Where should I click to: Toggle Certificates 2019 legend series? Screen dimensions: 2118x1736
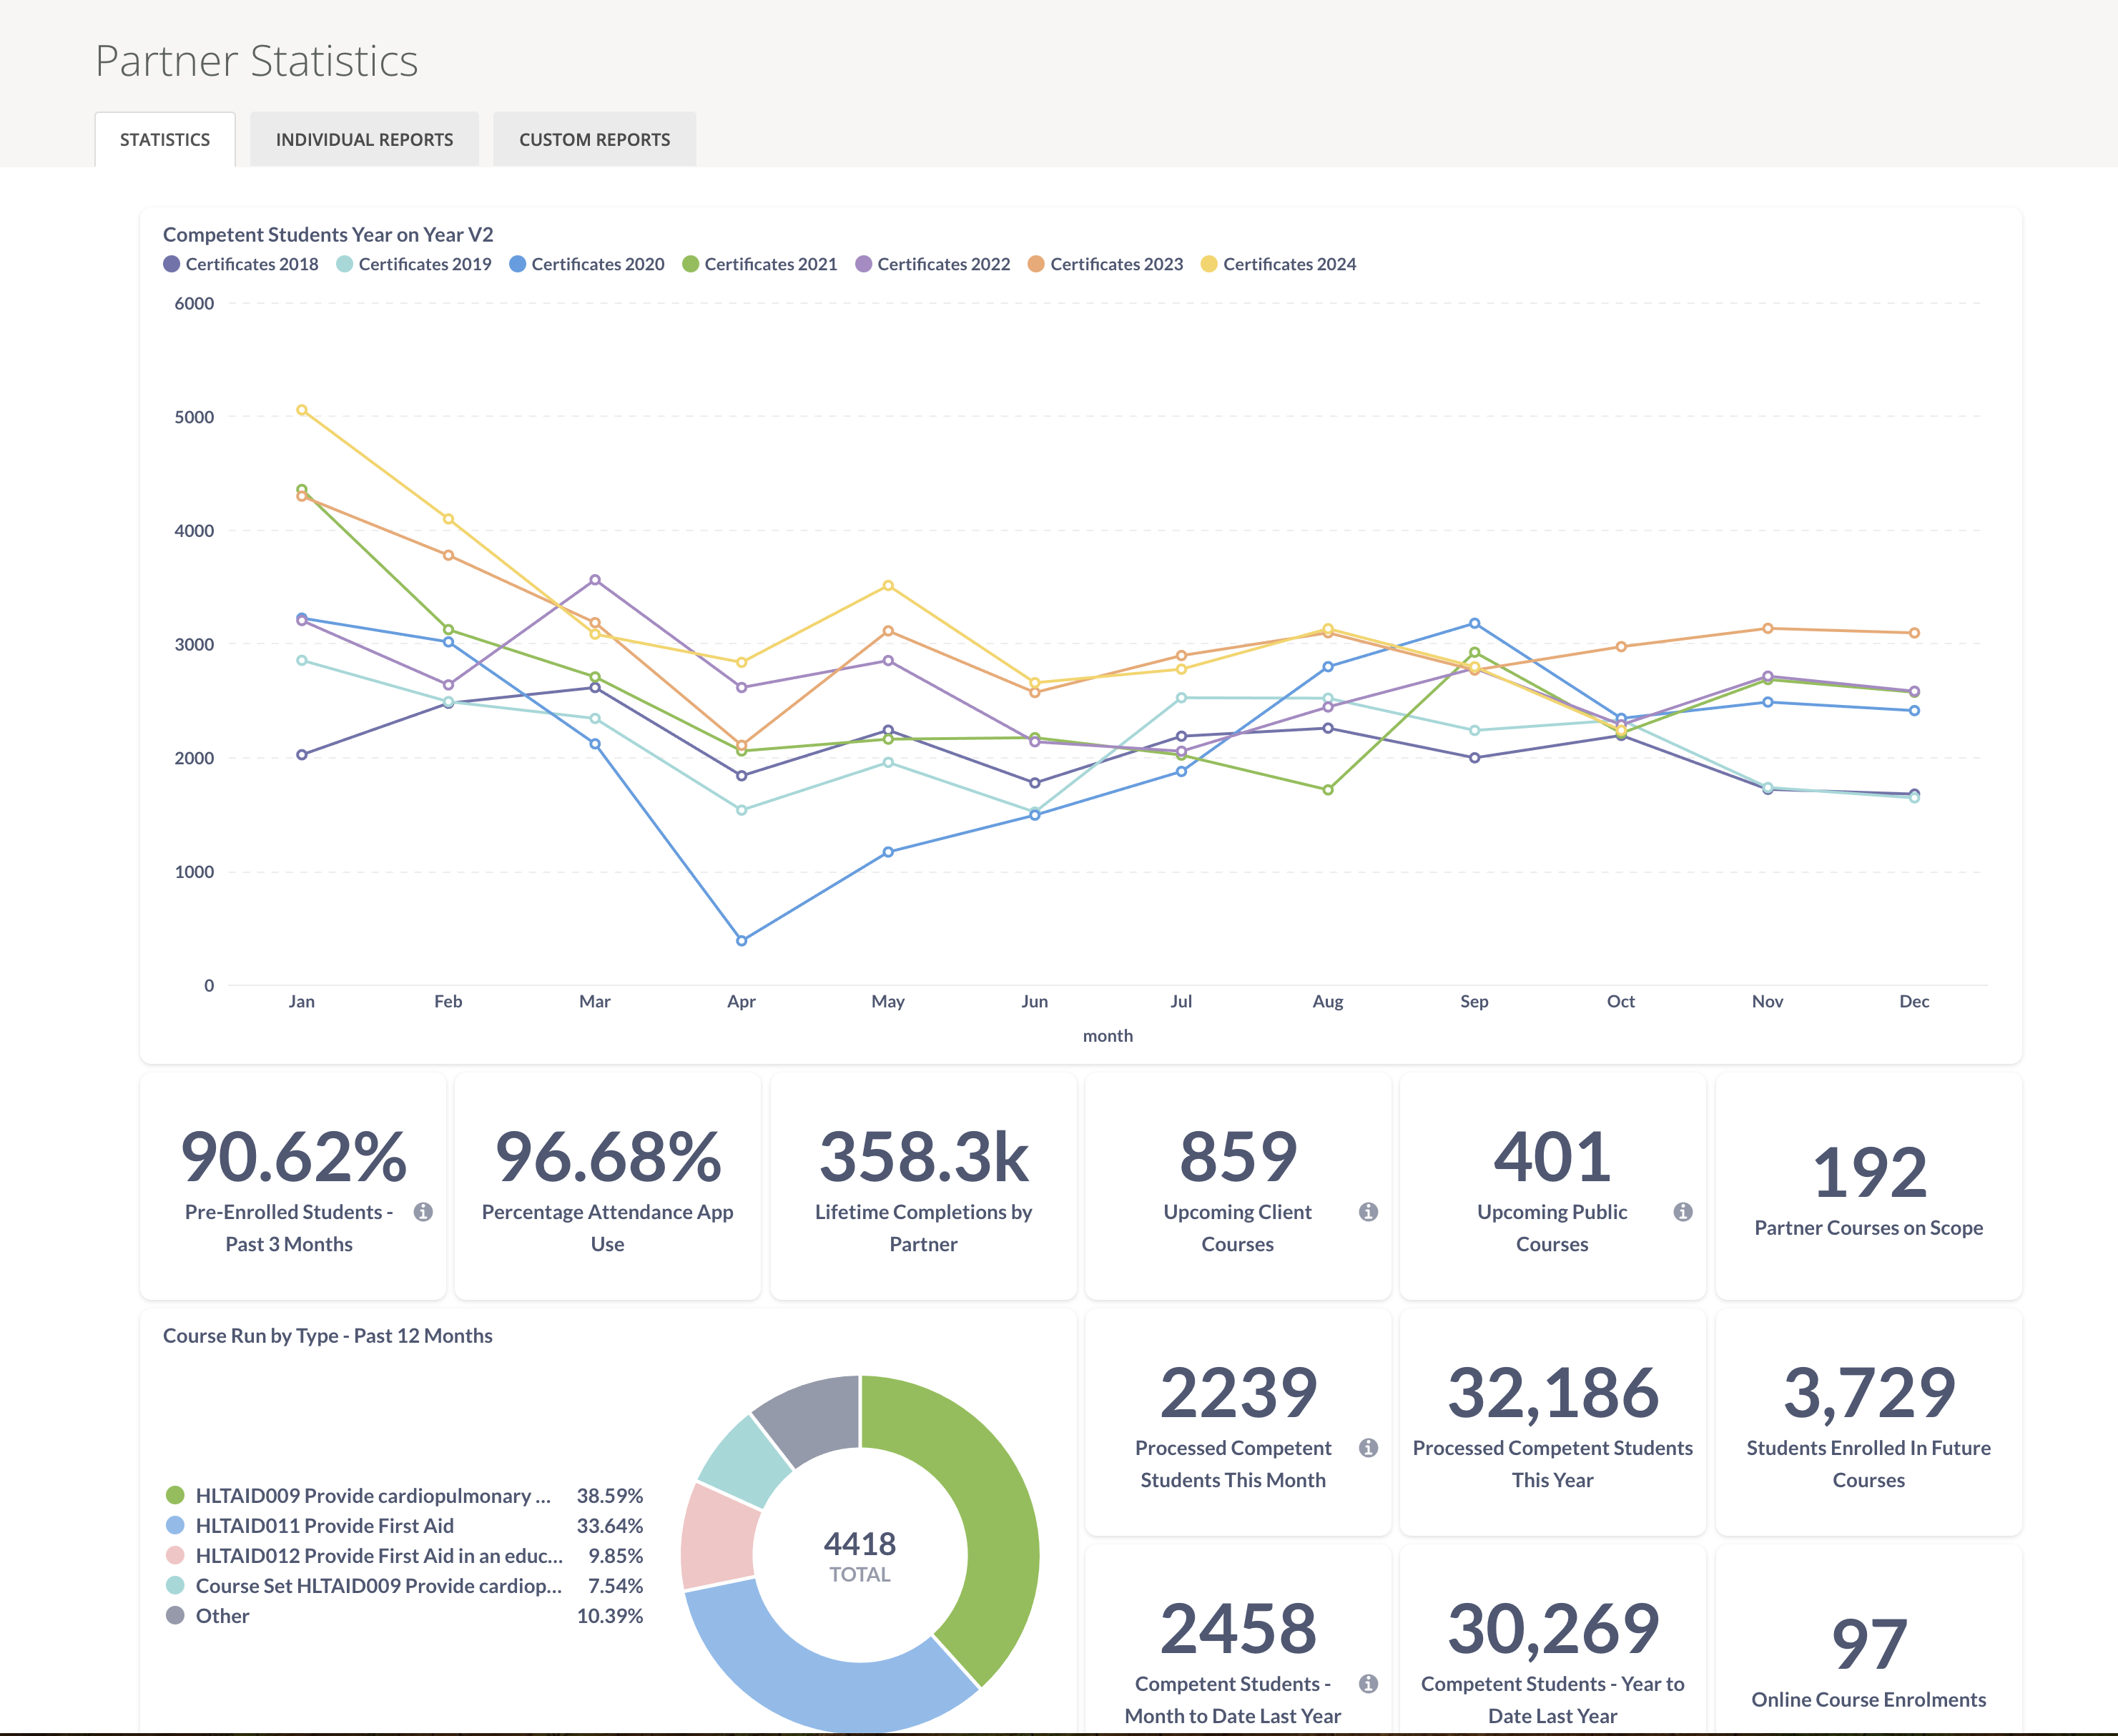[414, 264]
